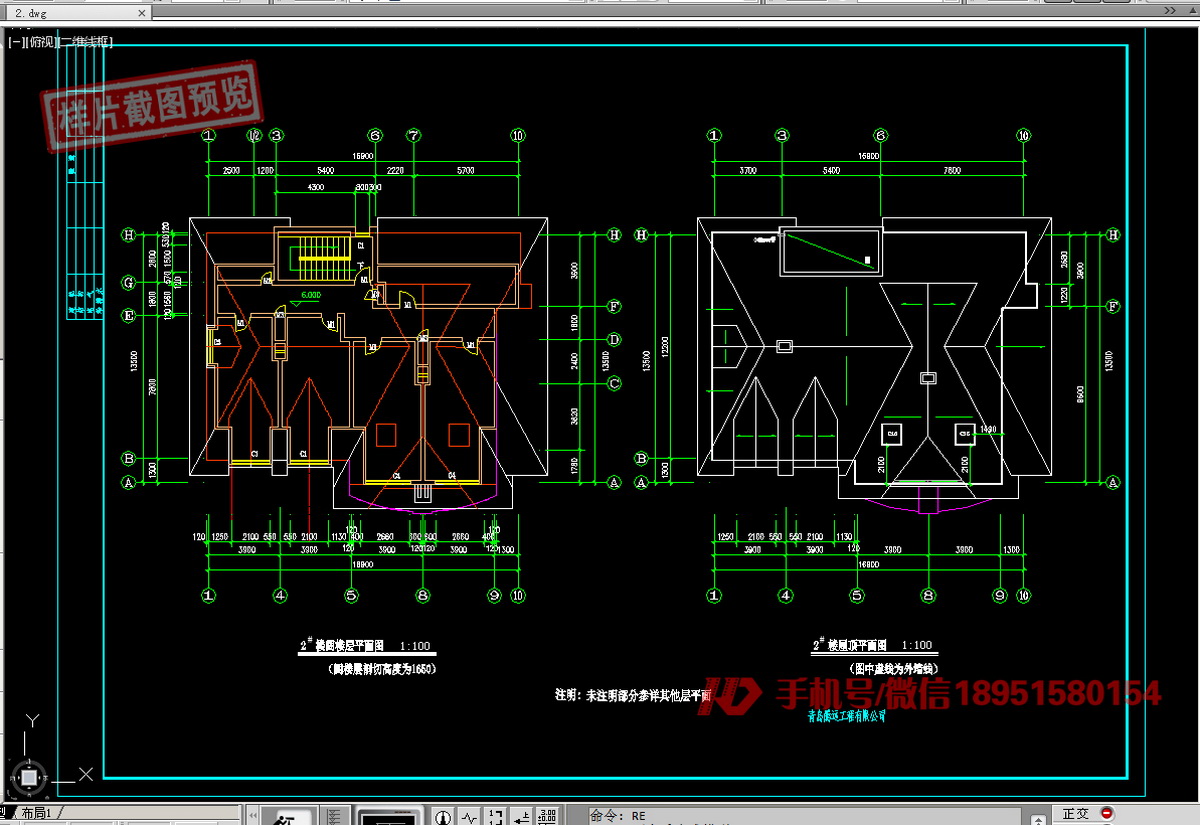
Task: Click the circled-i info icon in status bar
Action: click(x=443, y=816)
